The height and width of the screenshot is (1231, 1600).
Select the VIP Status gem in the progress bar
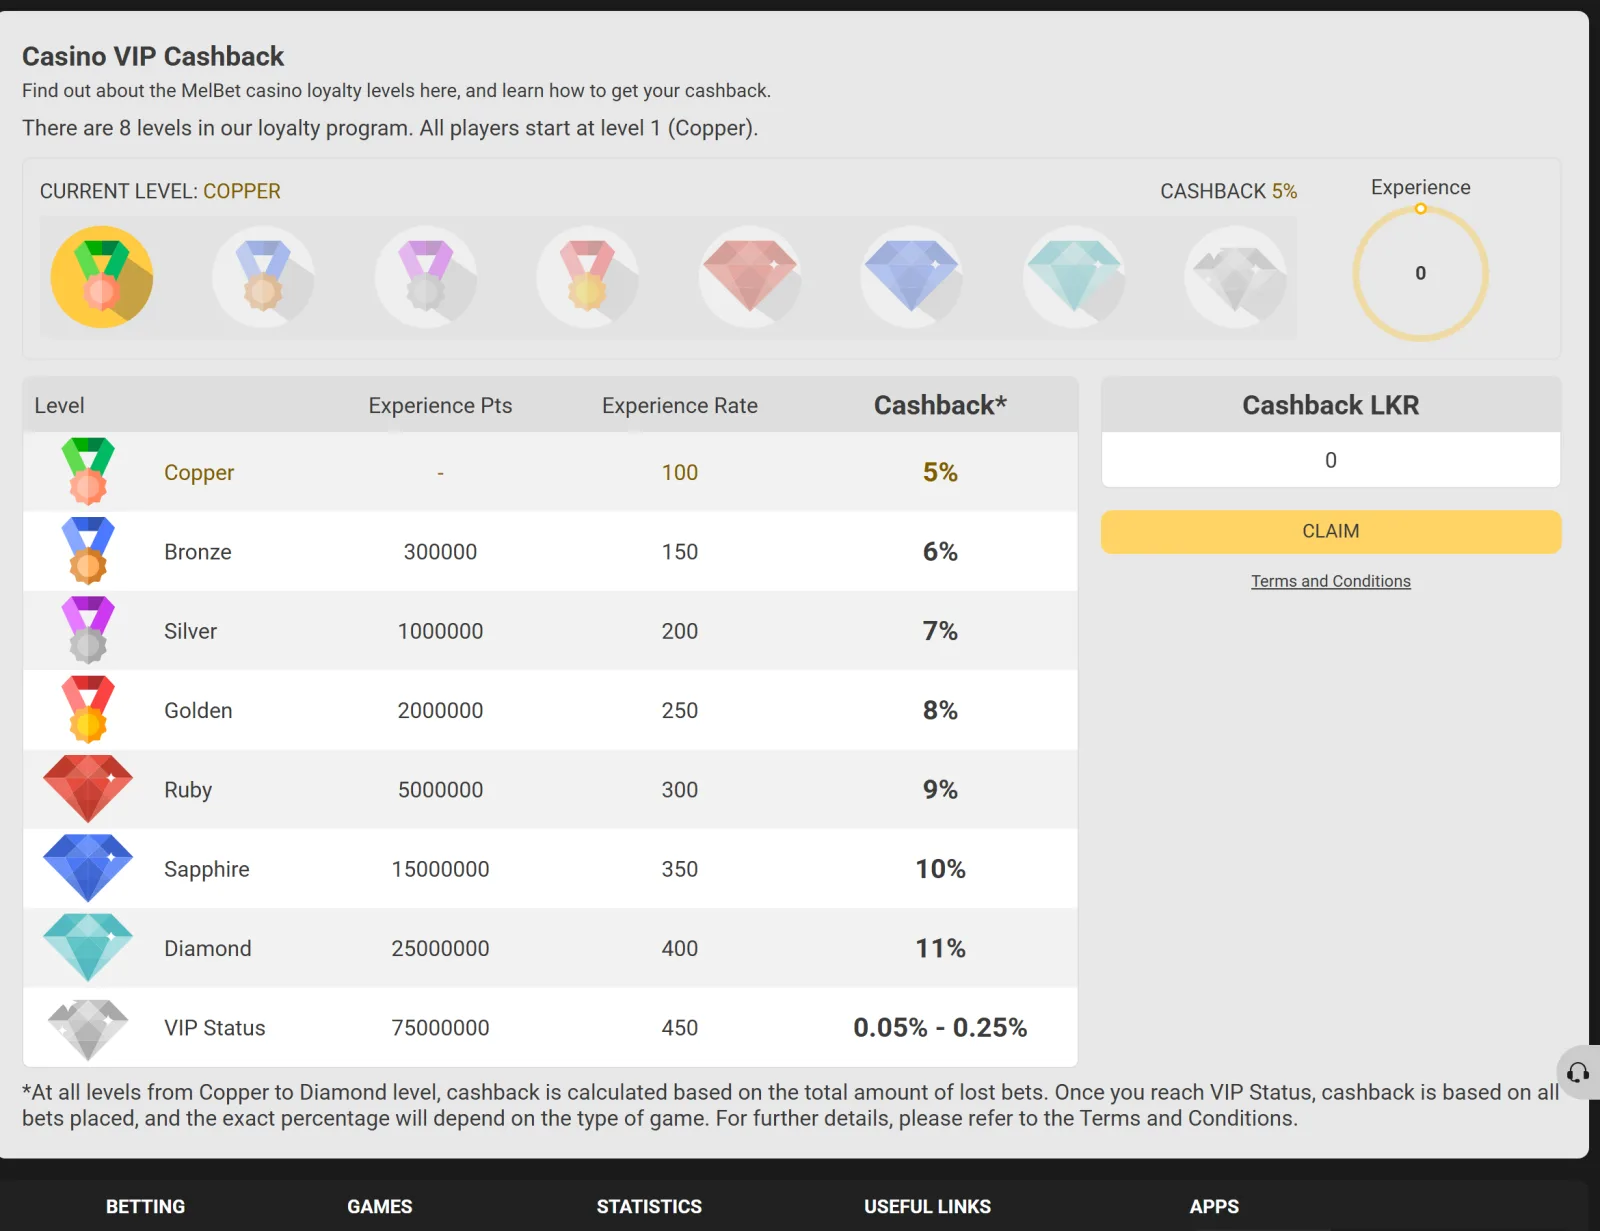[x=1236, y=277]
